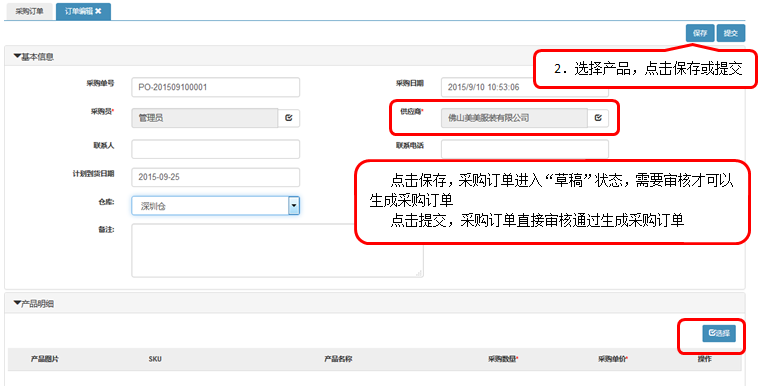
Task: Click the 保存 button
Action: [700, 33]
